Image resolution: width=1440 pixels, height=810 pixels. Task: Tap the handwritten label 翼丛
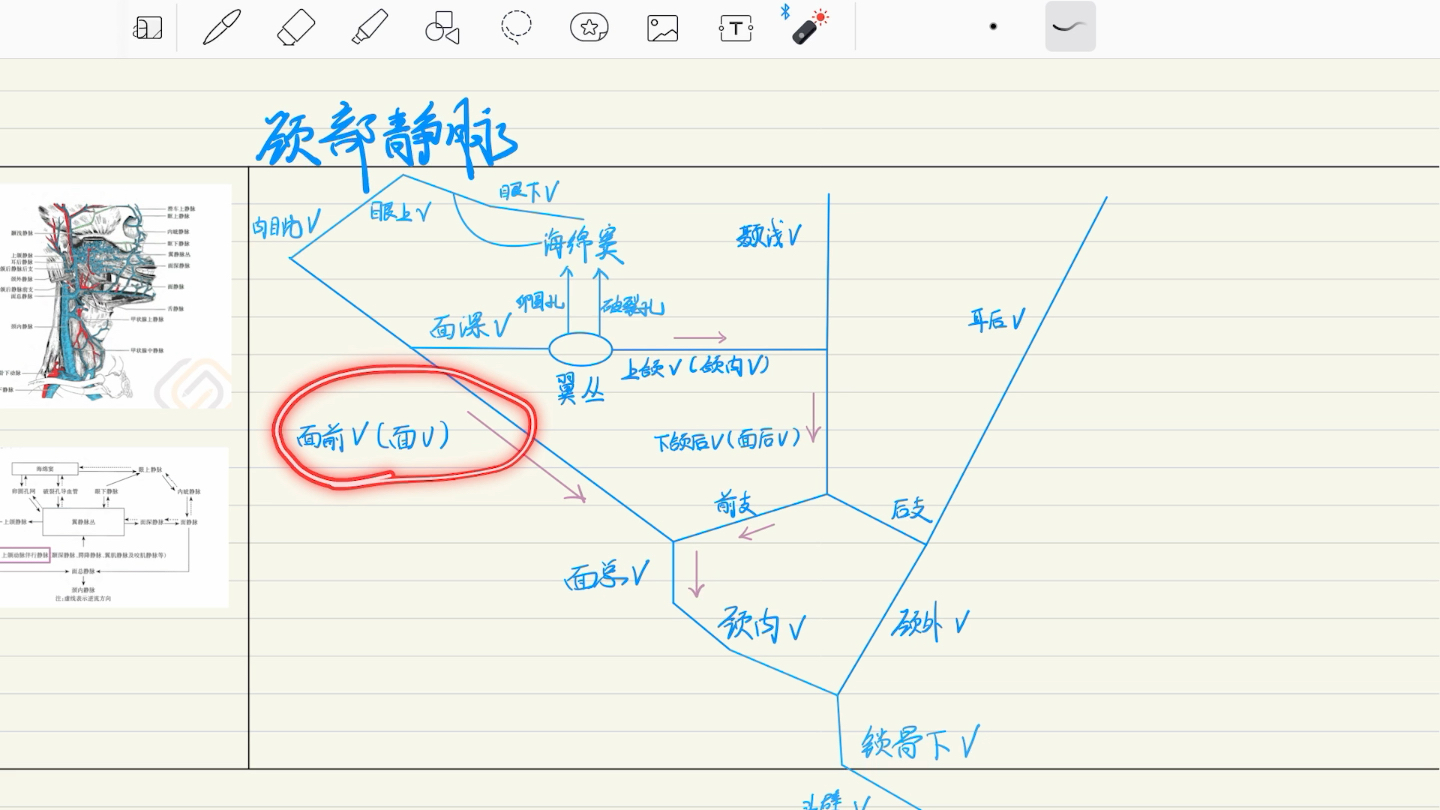[x=580, y=388]
